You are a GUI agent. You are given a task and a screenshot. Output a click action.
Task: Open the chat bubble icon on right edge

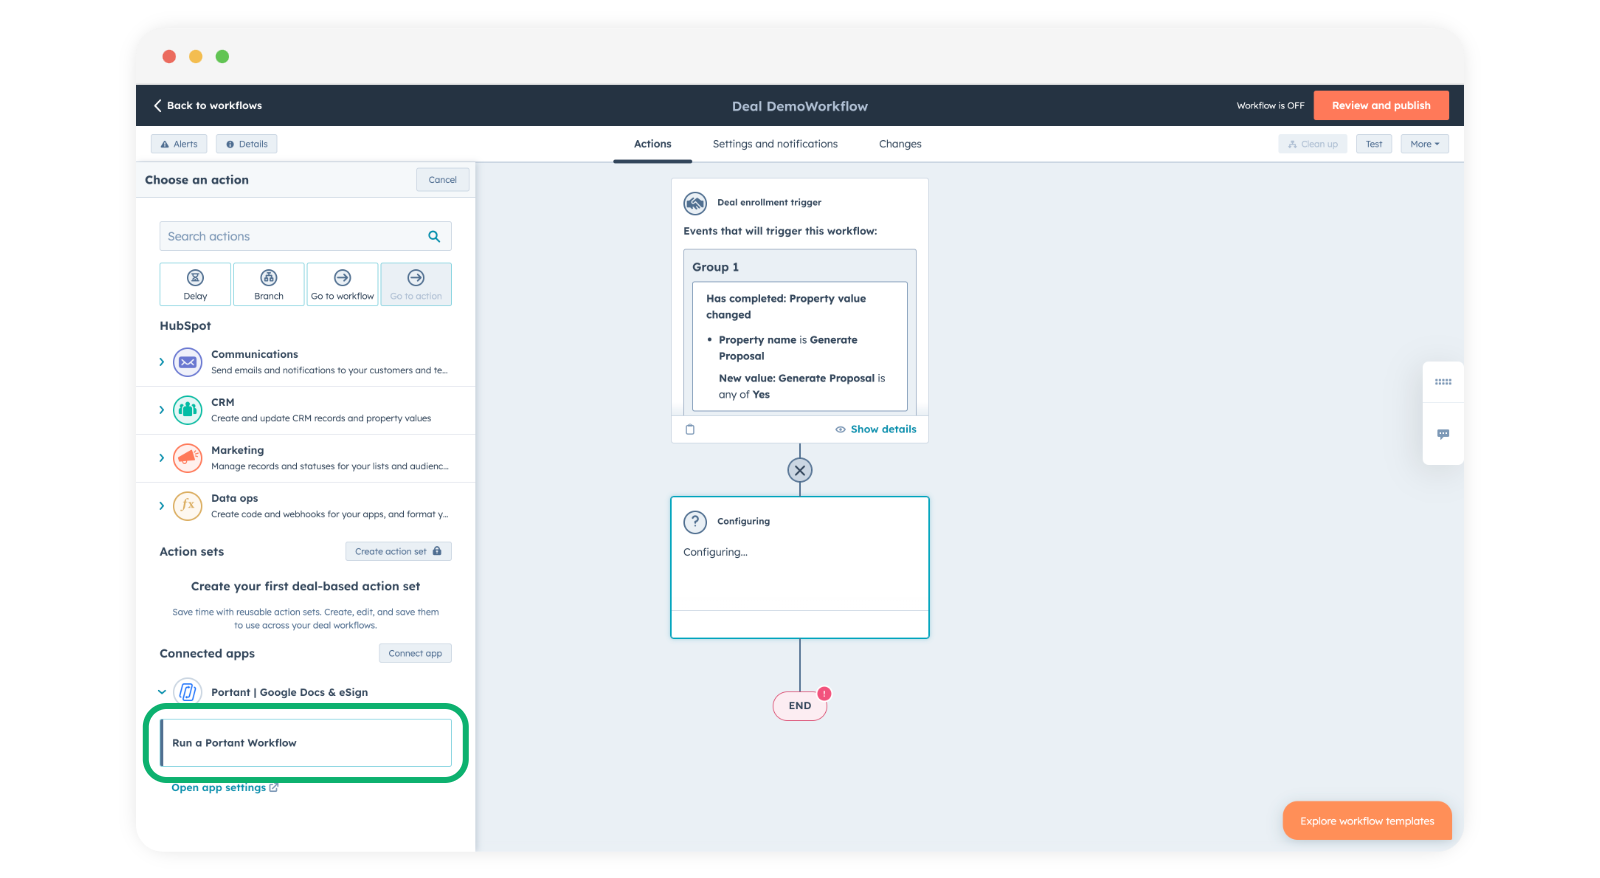[x=1443, y=434]
